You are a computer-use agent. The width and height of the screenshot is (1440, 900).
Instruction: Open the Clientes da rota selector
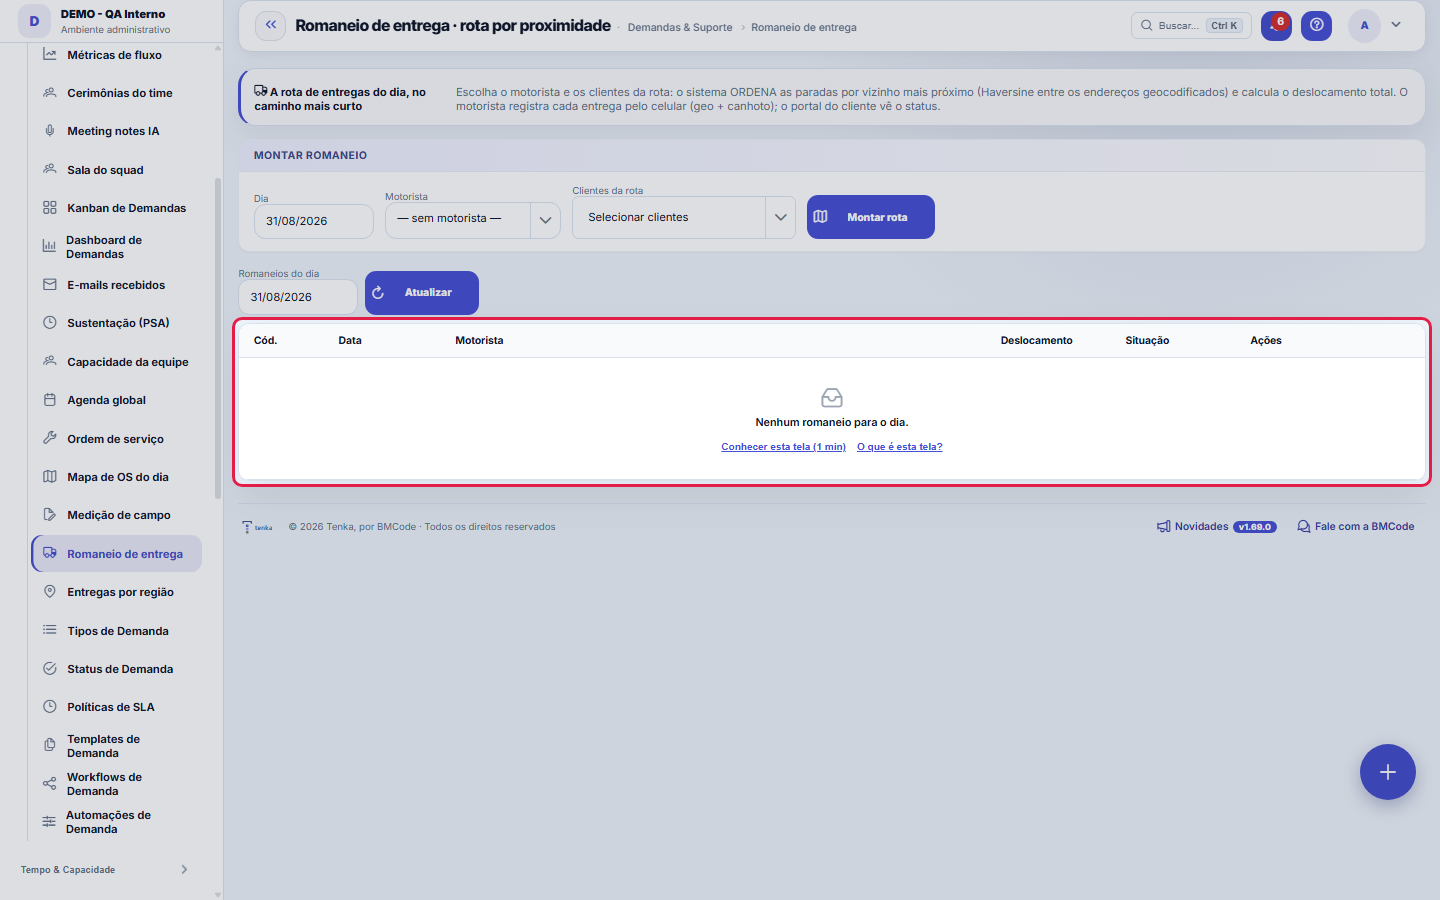pyautogui.click(x=684, y=217)
